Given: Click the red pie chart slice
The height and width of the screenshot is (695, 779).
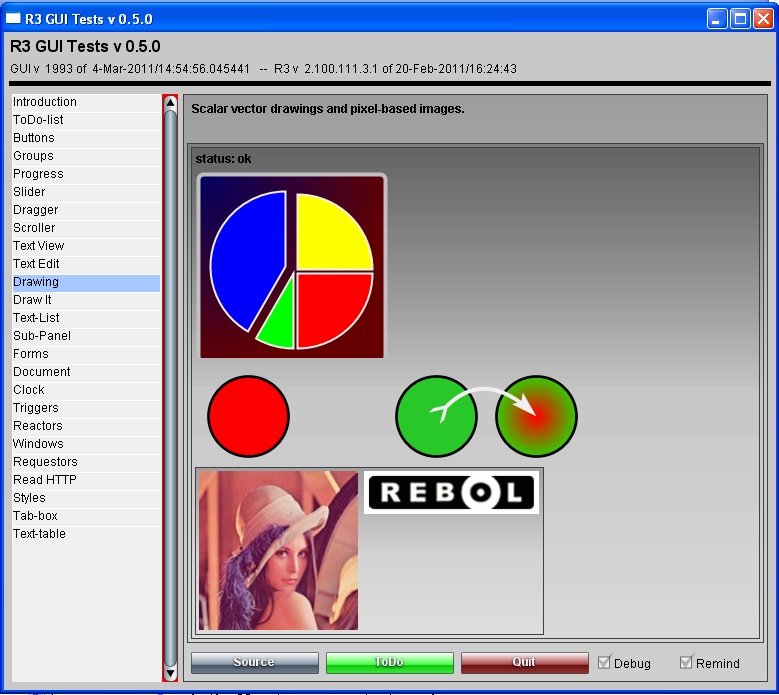Looking at the screenshot, I should [328, 304].
